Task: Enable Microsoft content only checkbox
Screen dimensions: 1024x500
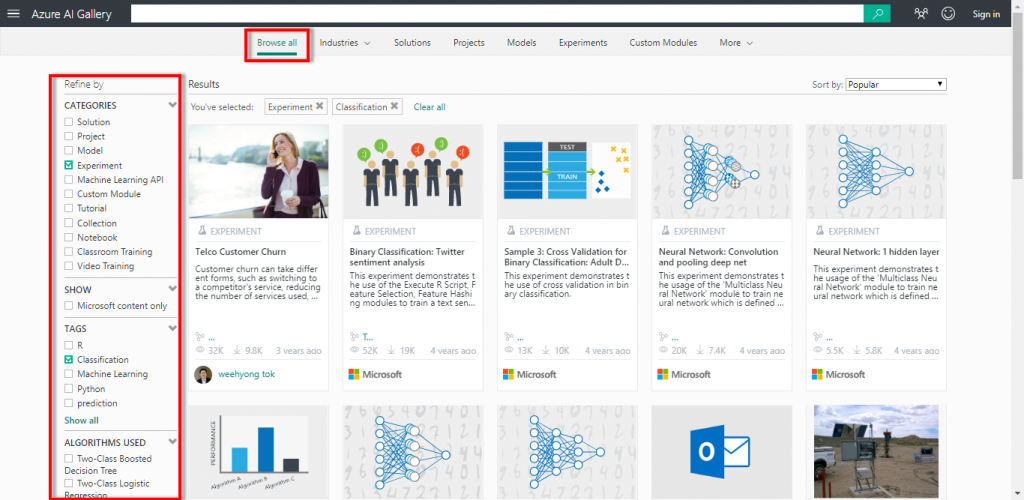Action: click(x=69, y=305)
